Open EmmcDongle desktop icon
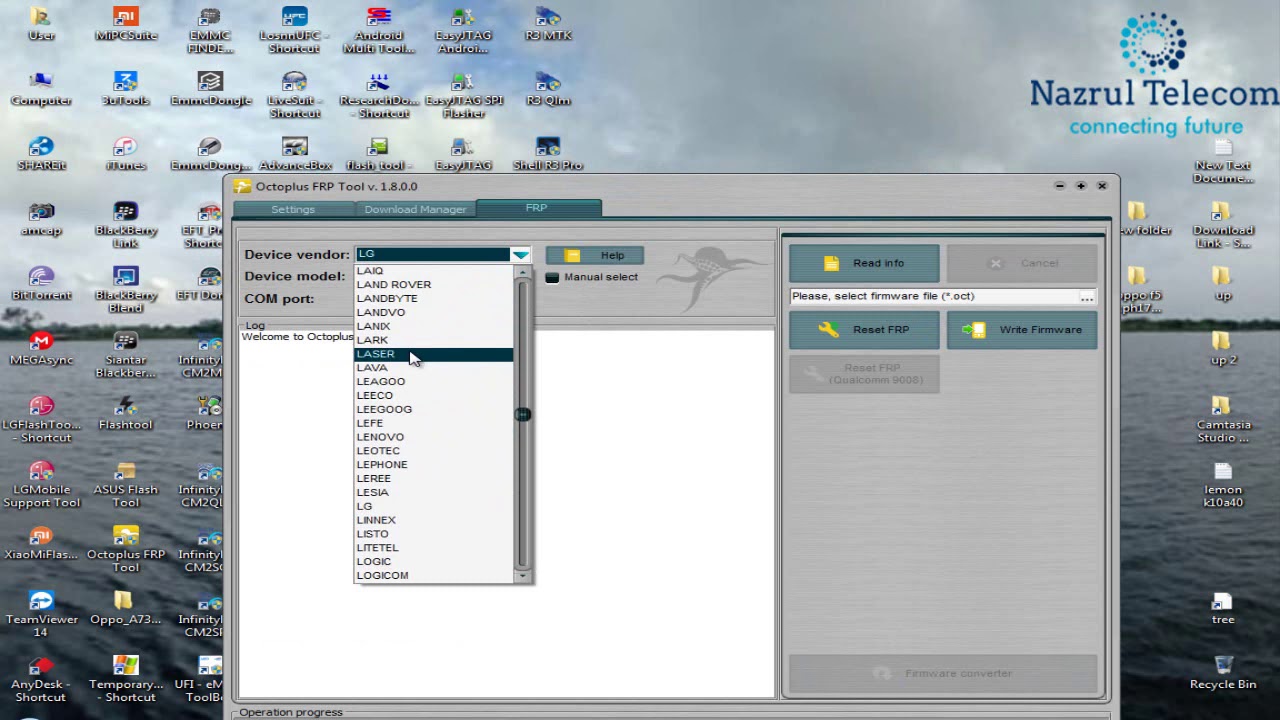The height and width of the screenshot is (720, 1280). click(210, 89)
